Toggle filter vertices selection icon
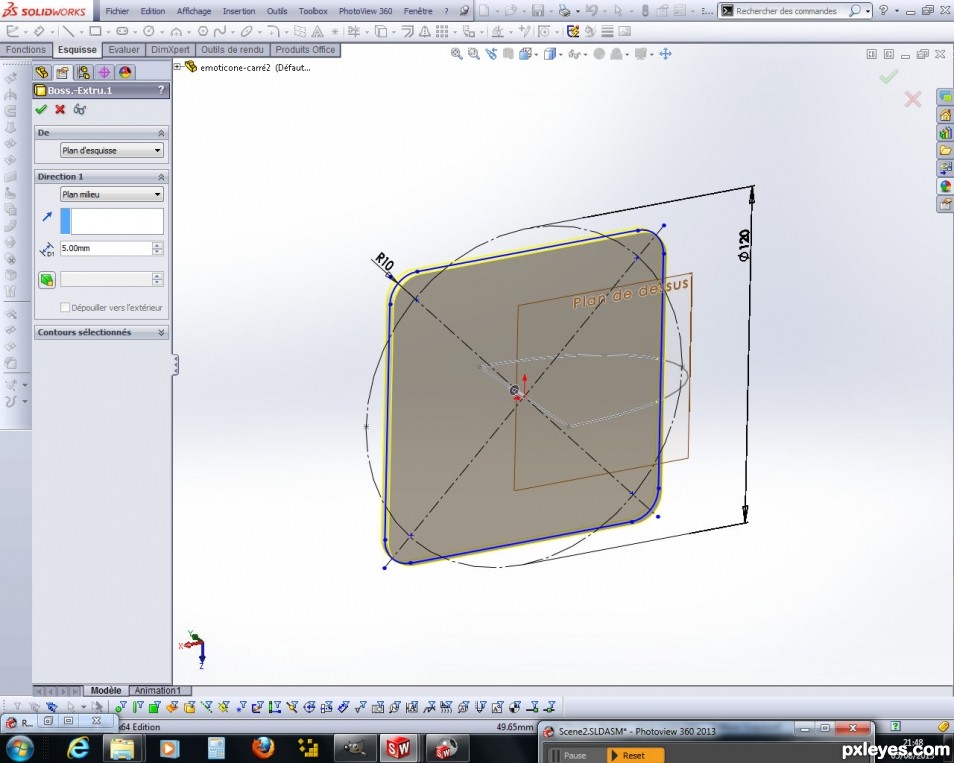 click(x=120, y=706)
